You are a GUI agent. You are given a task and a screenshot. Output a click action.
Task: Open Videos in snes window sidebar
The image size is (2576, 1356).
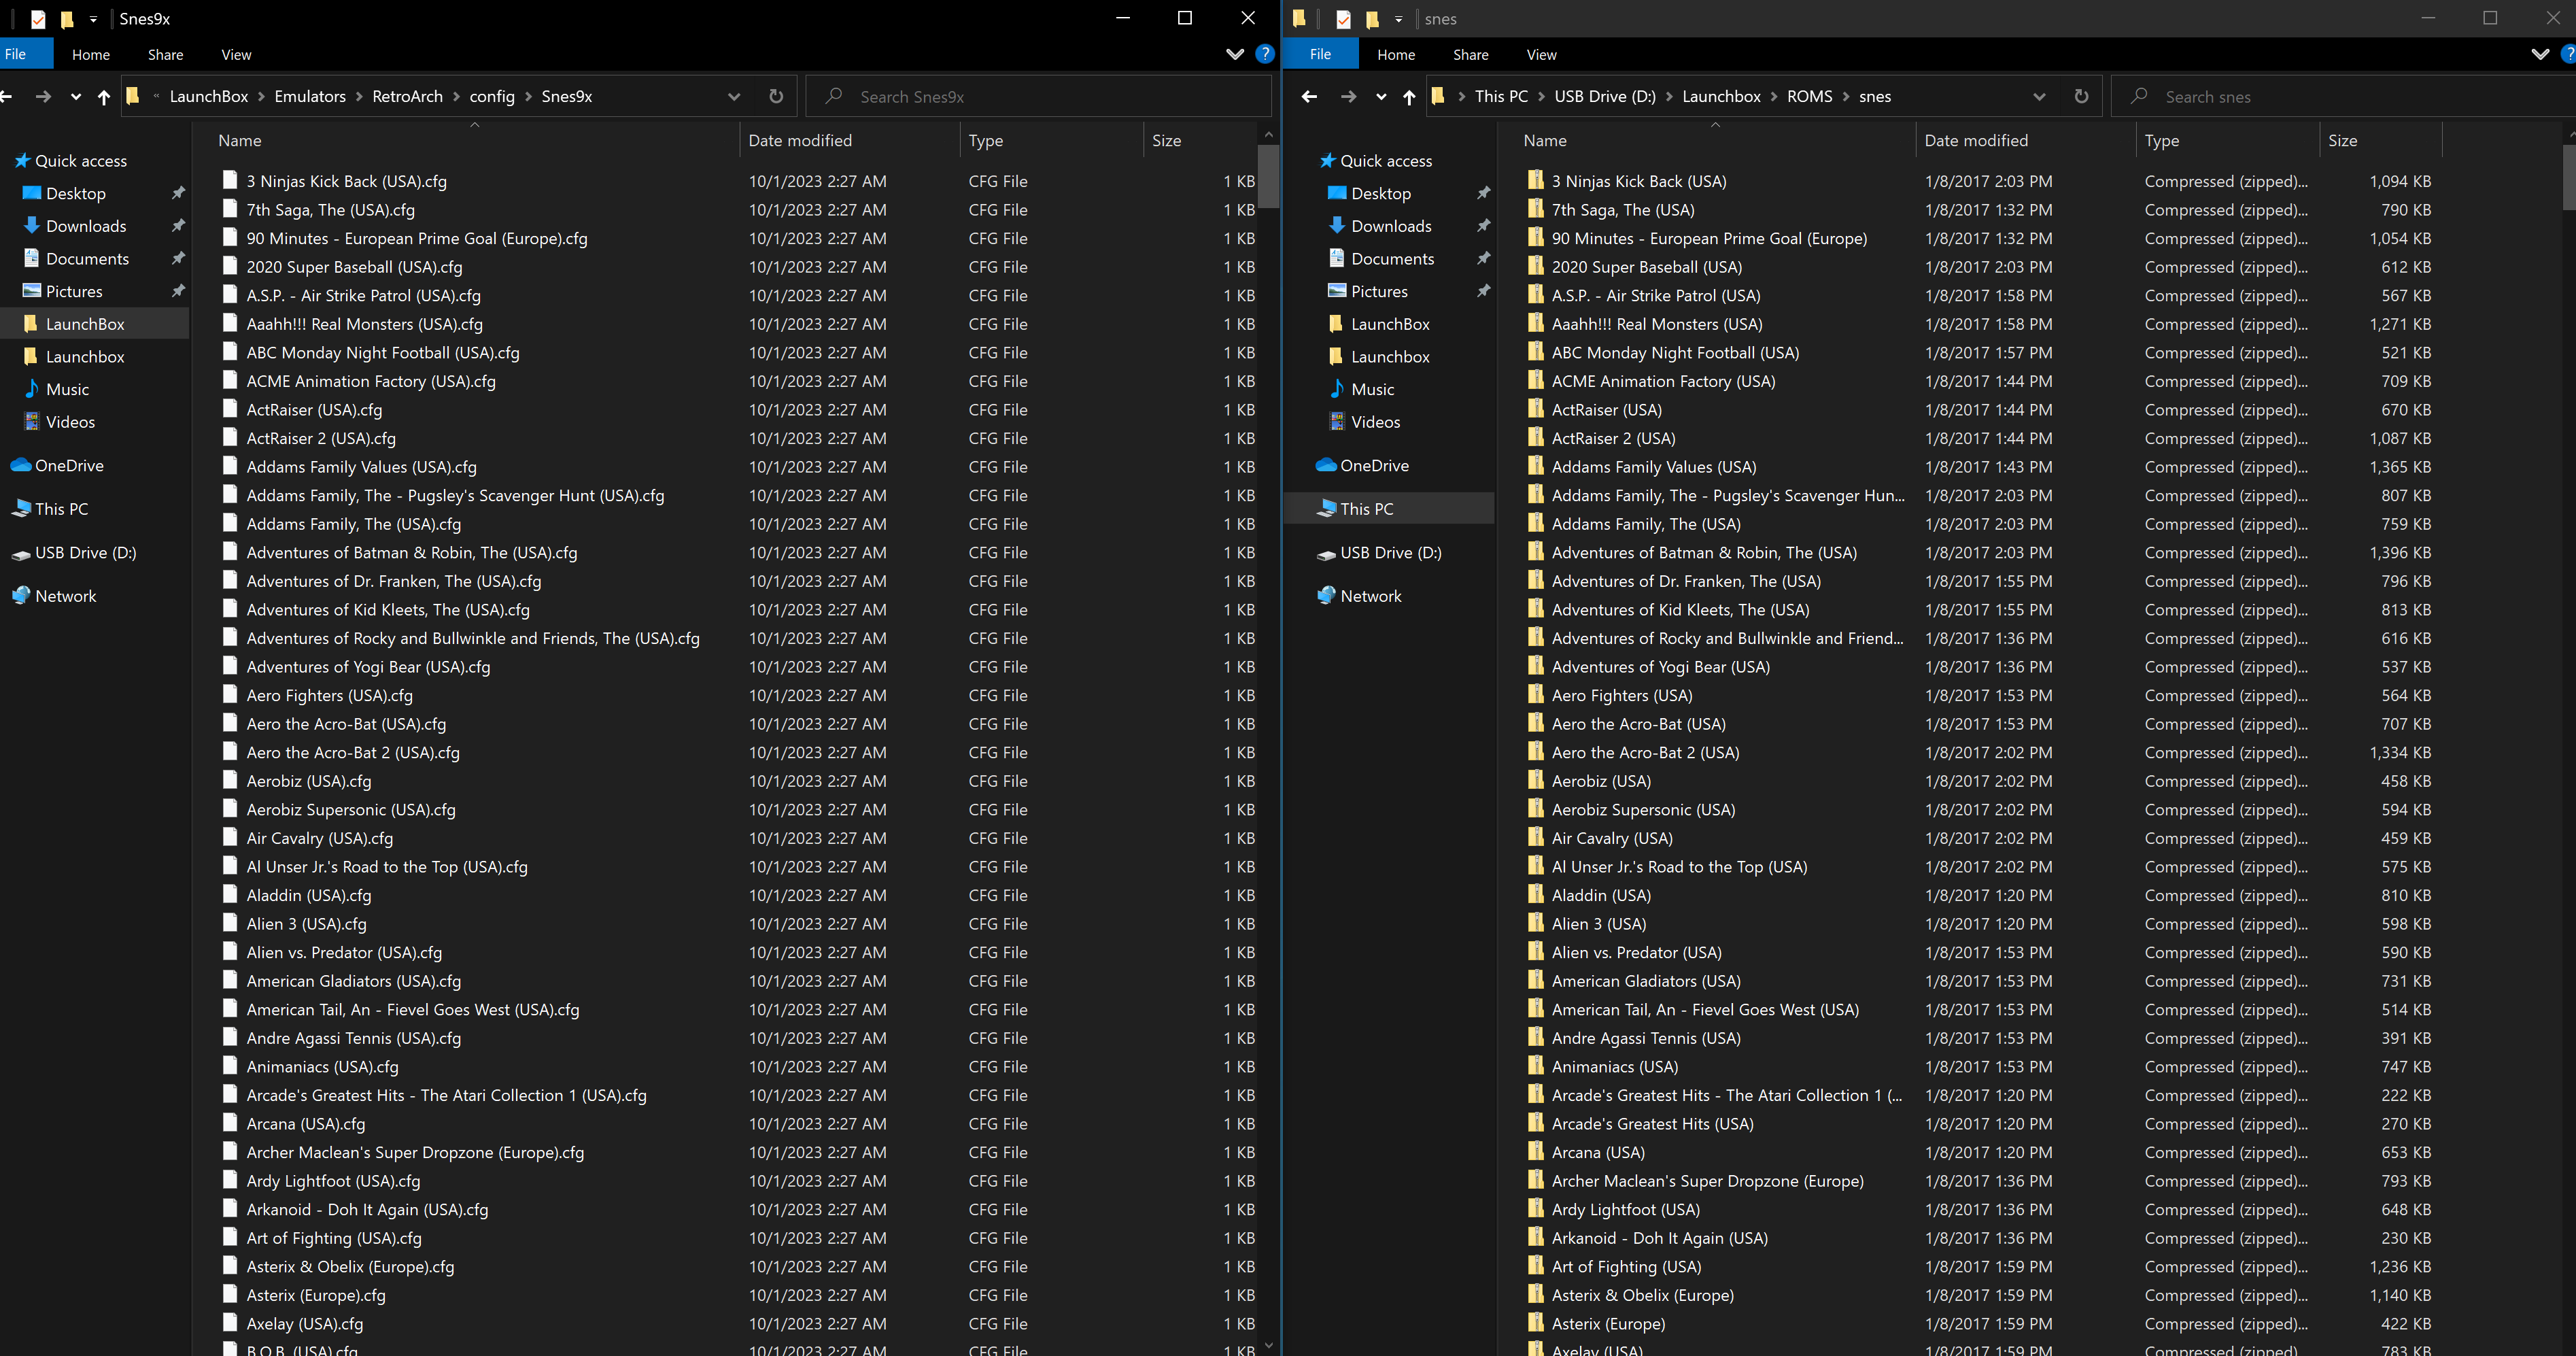pos(1375,422)
